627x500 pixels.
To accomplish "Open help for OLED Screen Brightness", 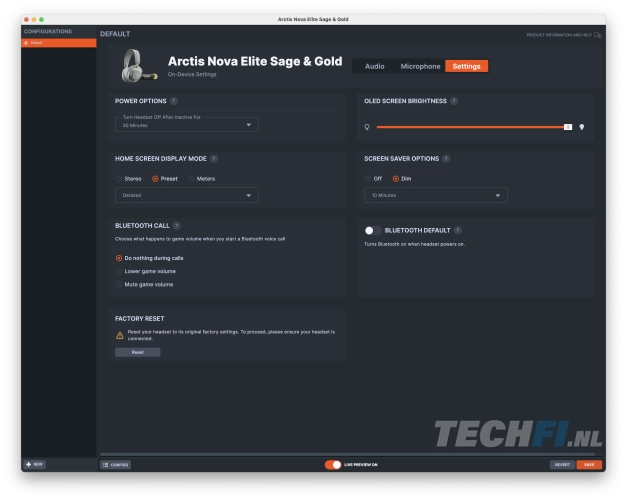I will (454, 101).
